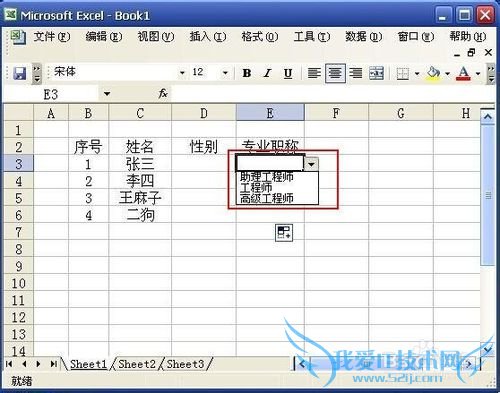Click horizontal scrollbar left arrow

coord(302,364)
